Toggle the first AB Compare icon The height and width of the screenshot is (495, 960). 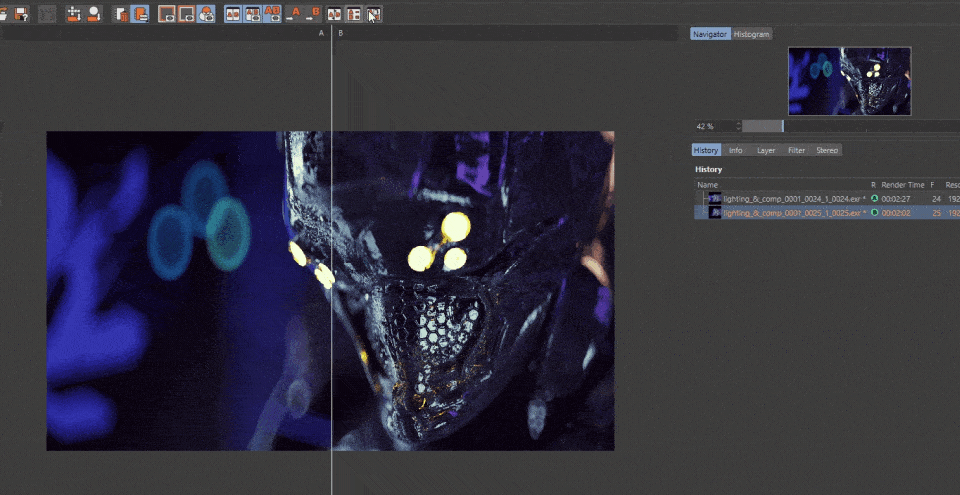[233, 13]
